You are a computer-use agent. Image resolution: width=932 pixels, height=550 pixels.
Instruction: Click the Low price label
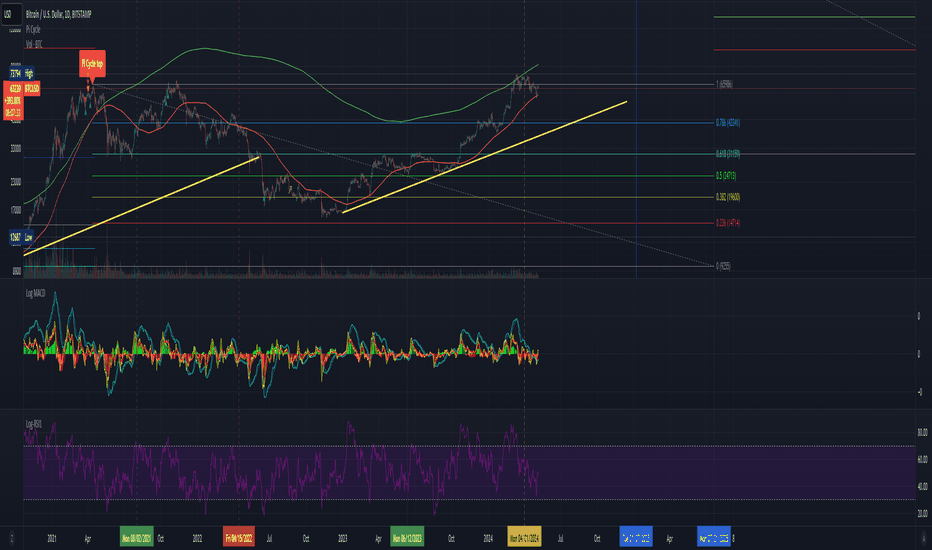pyautogui.click(x=29, y=237)
